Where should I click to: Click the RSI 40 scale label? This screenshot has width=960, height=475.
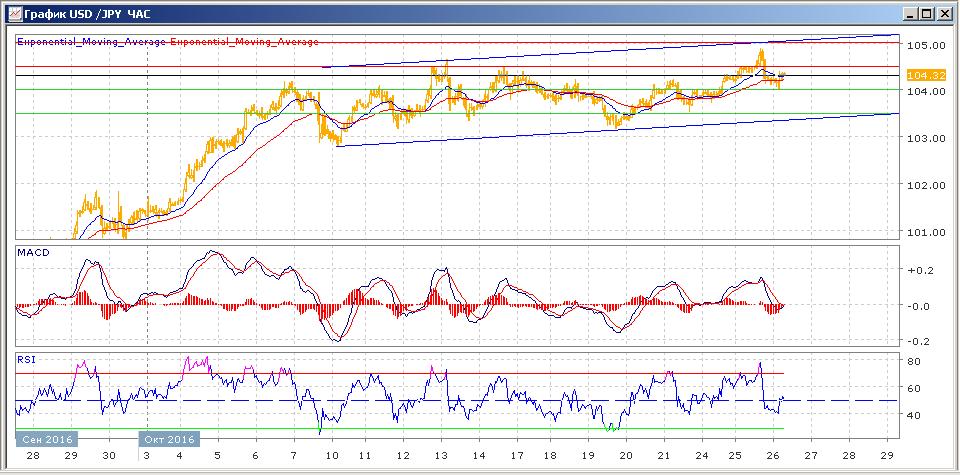(x=913, y=415)
